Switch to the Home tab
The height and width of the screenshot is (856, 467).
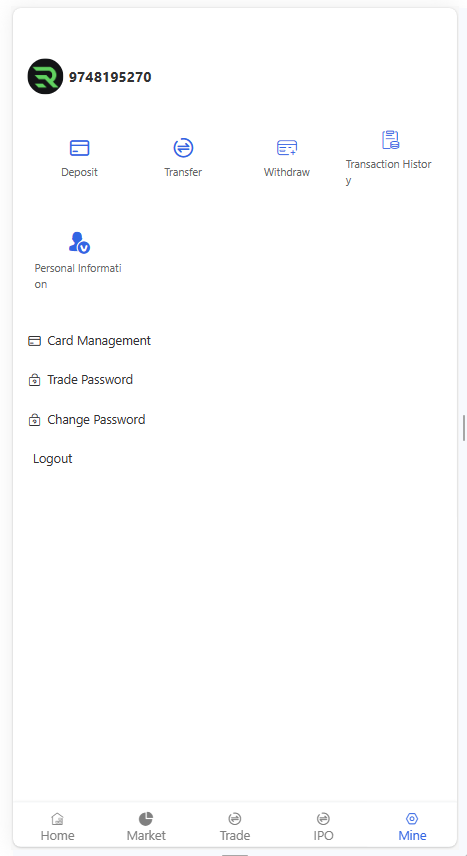[57, 827]
